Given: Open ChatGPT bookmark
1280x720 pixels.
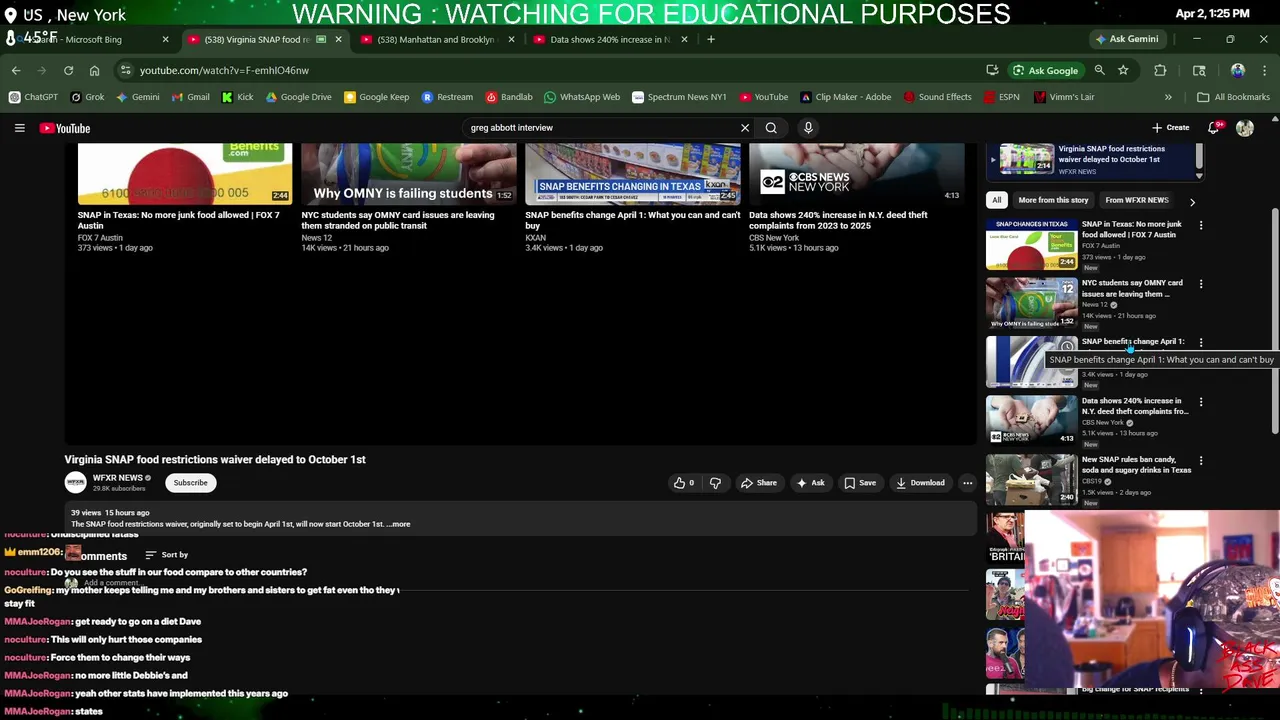Looking at the screenshot, I should click(x=34, y=97).
